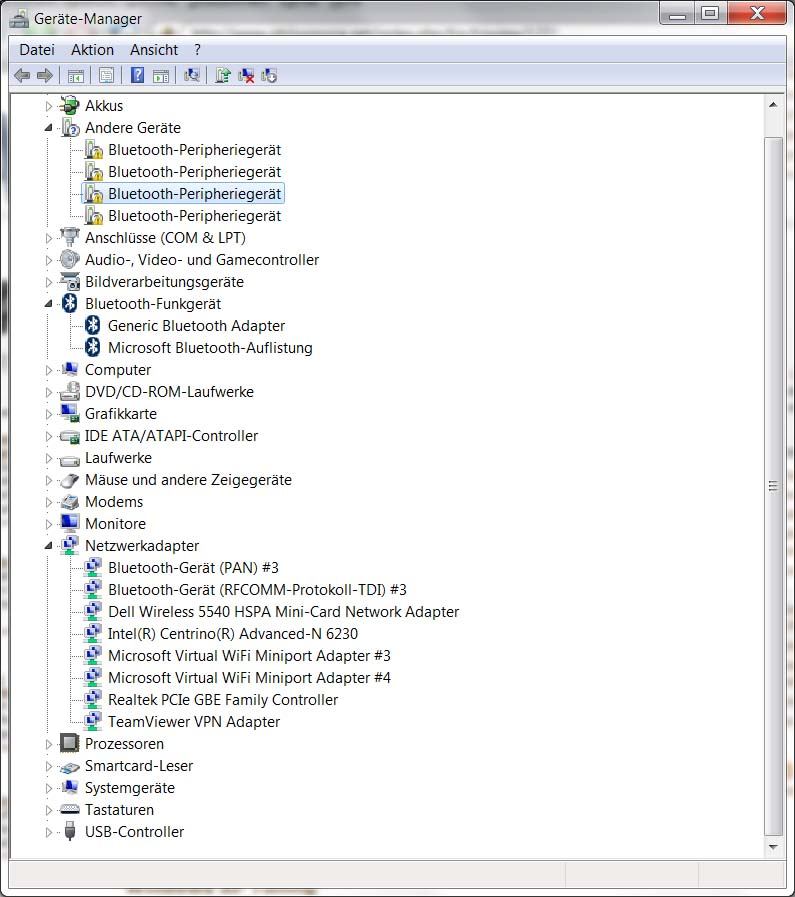Scan for hardware changes icon
Screen dimensions: 795x897
[192, 76]
